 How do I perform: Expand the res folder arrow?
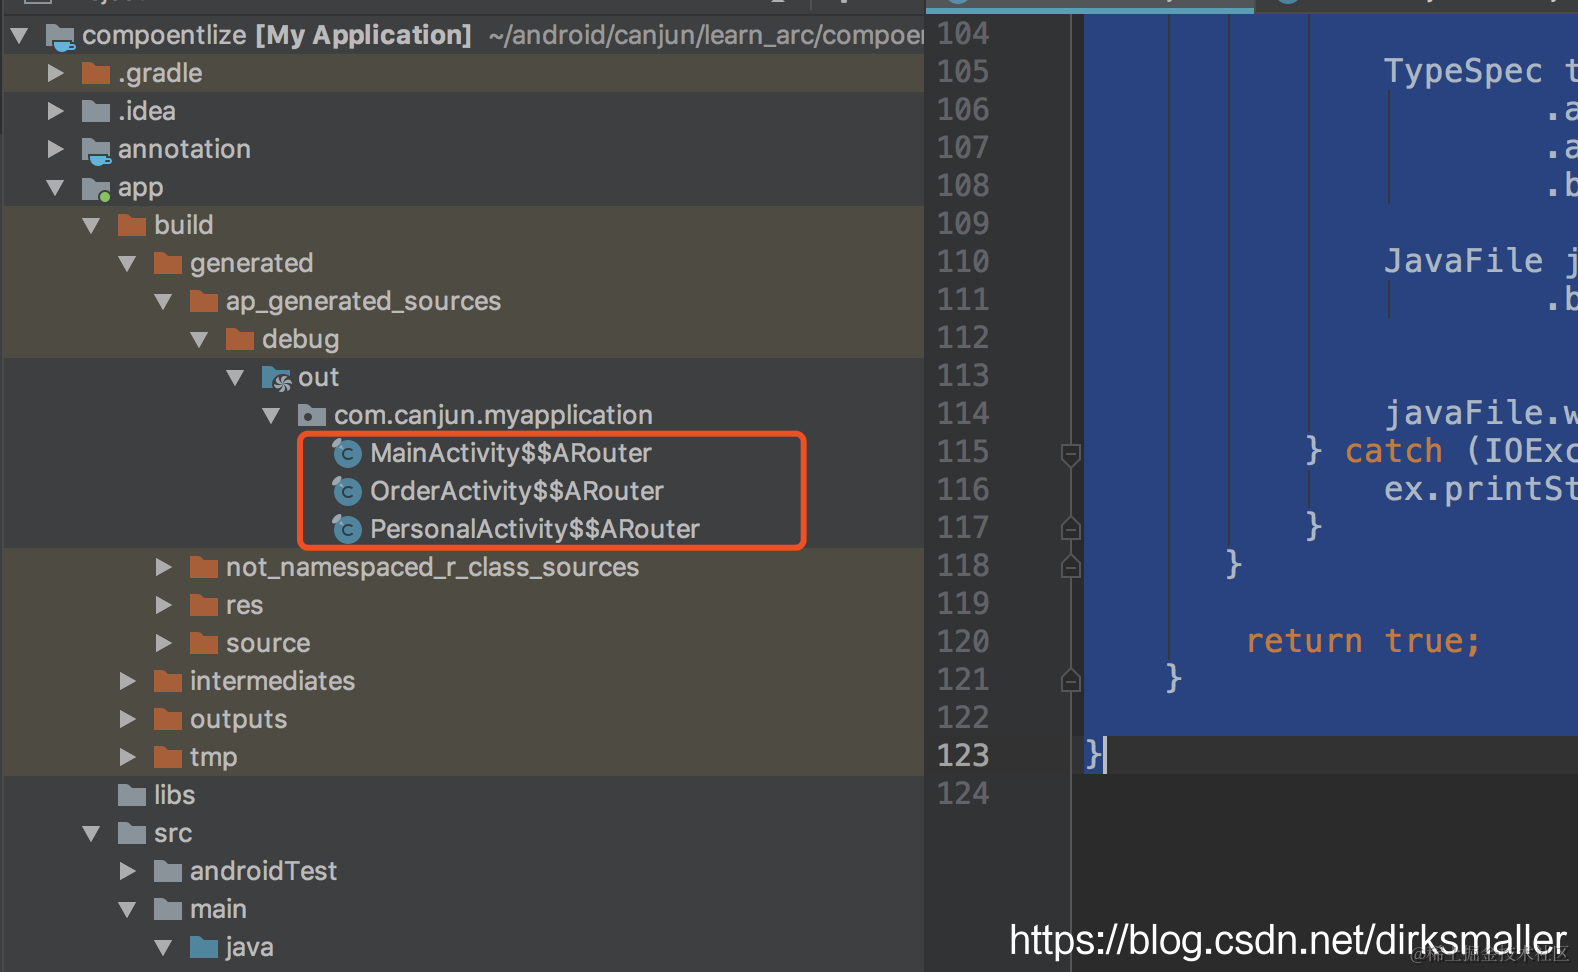[164, 605]
